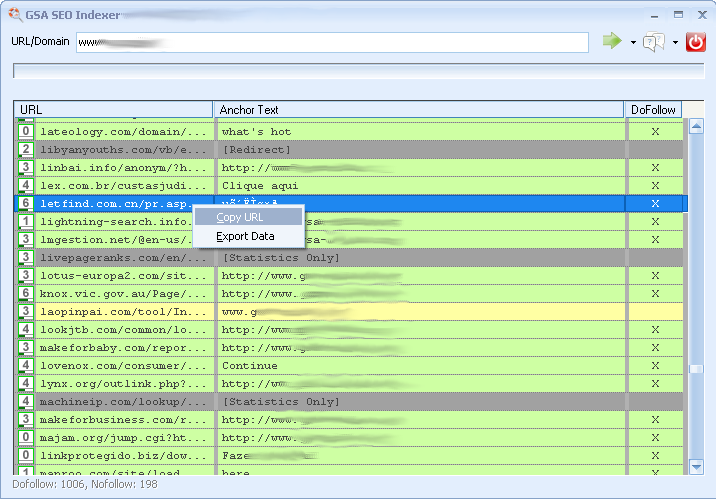Click the GSA SEO Indexer title icon
716x499 pixels.
[15, 15]
